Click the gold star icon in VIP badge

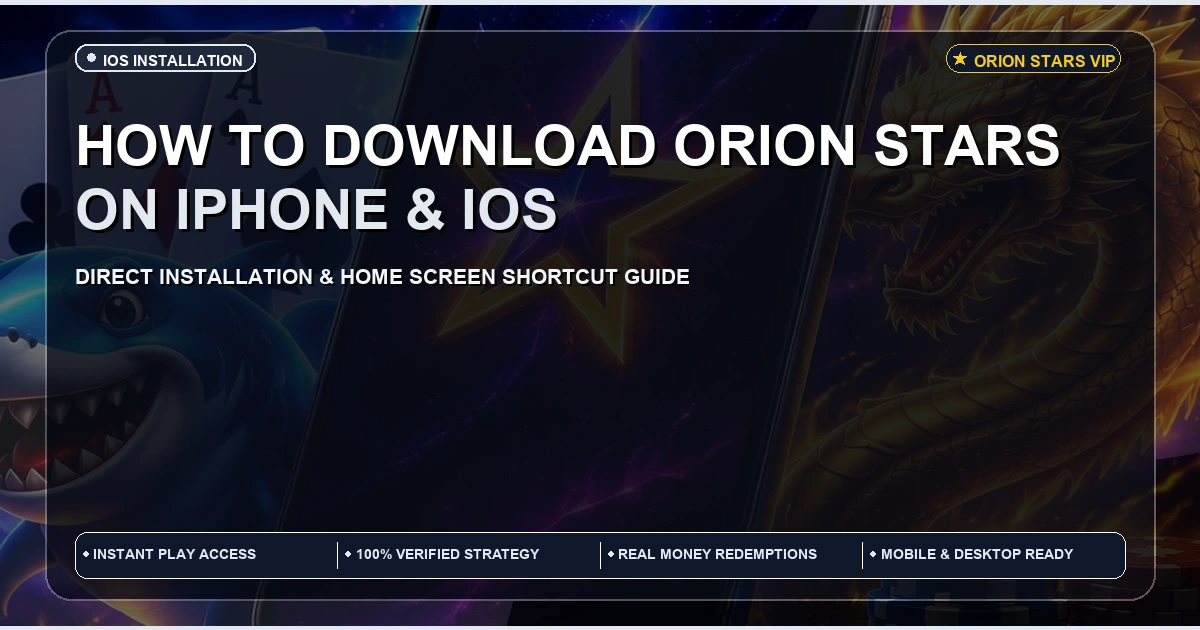click(x=960, y=59)
